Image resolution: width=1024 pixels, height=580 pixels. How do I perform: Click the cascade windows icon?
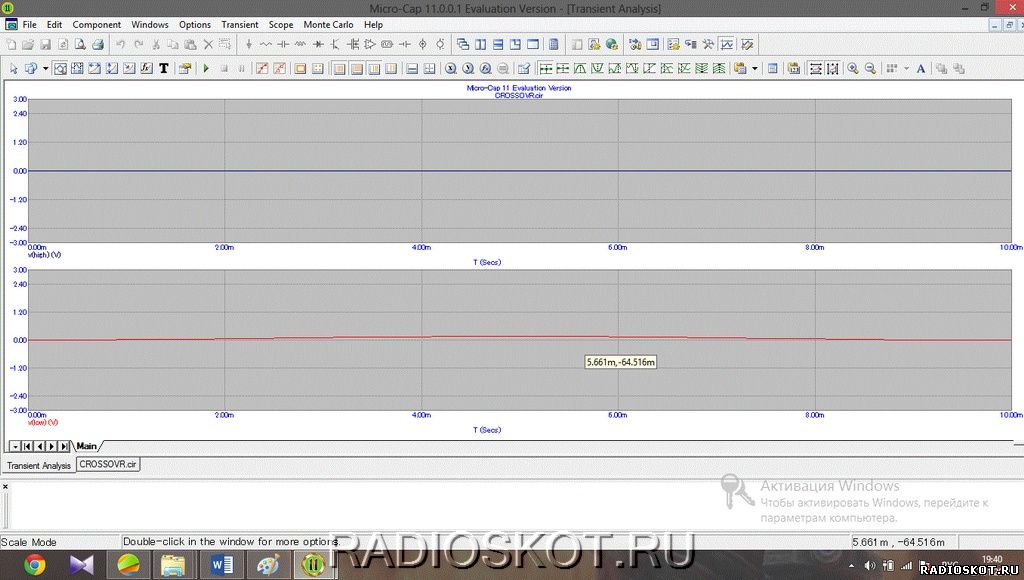click(x=463, y=44)
